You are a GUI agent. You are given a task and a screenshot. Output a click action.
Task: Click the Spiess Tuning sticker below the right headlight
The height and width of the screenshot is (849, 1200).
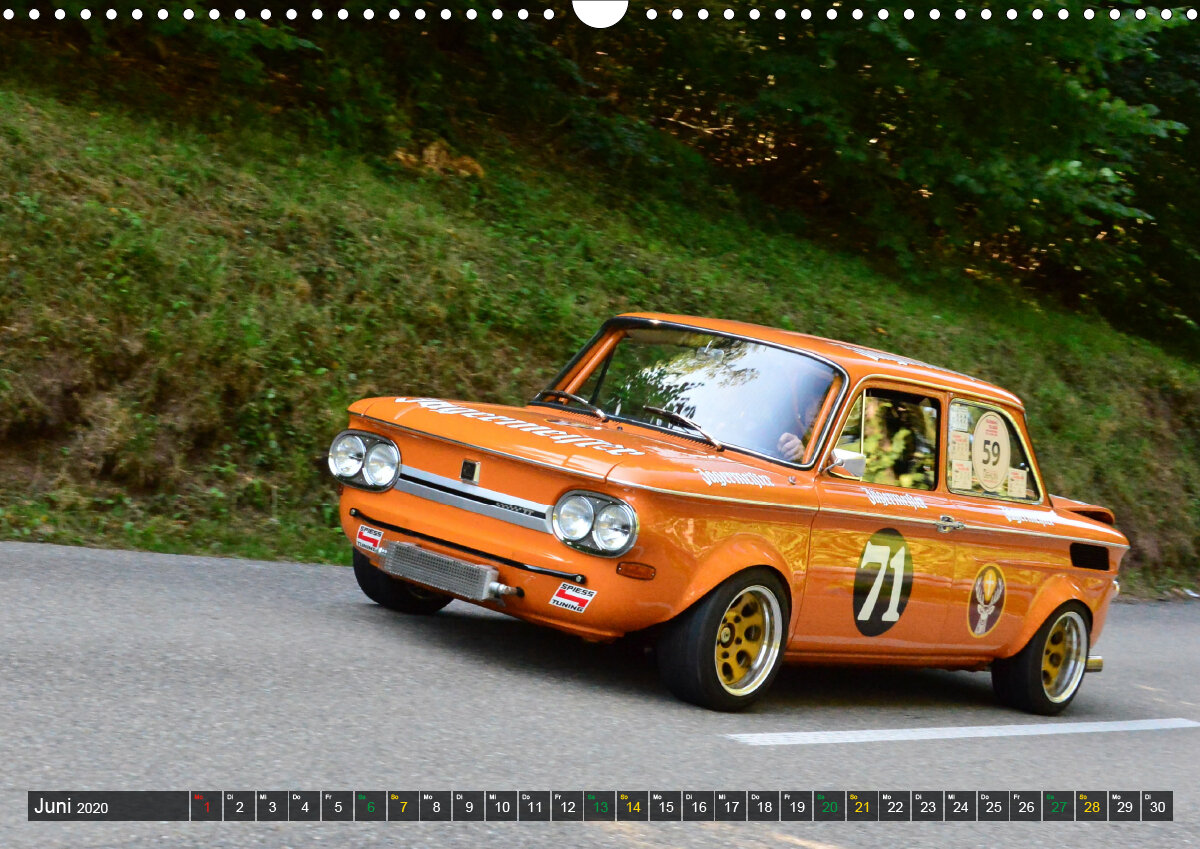(572, 597)
